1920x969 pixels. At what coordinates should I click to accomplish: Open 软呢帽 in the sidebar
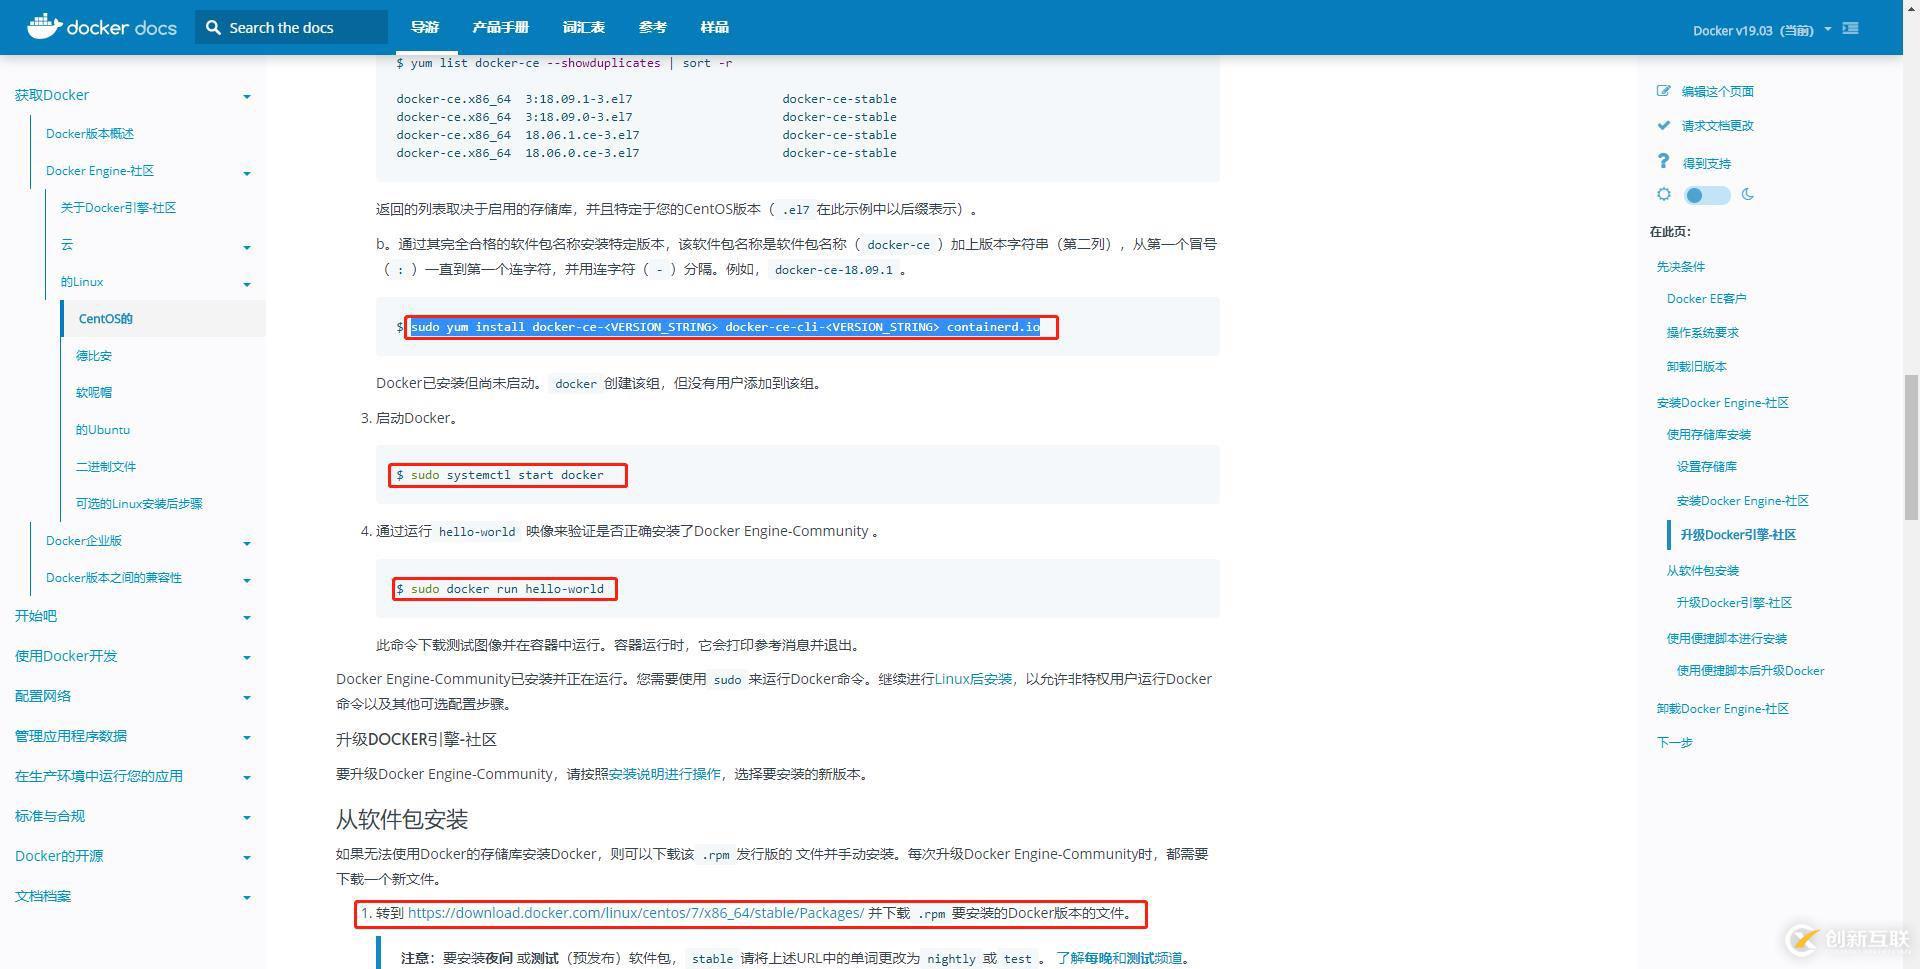pyautogui.click(x=94, y=393)
